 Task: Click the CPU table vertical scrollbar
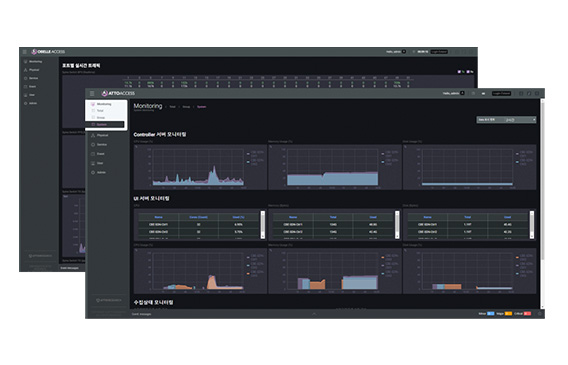(263, 225)
